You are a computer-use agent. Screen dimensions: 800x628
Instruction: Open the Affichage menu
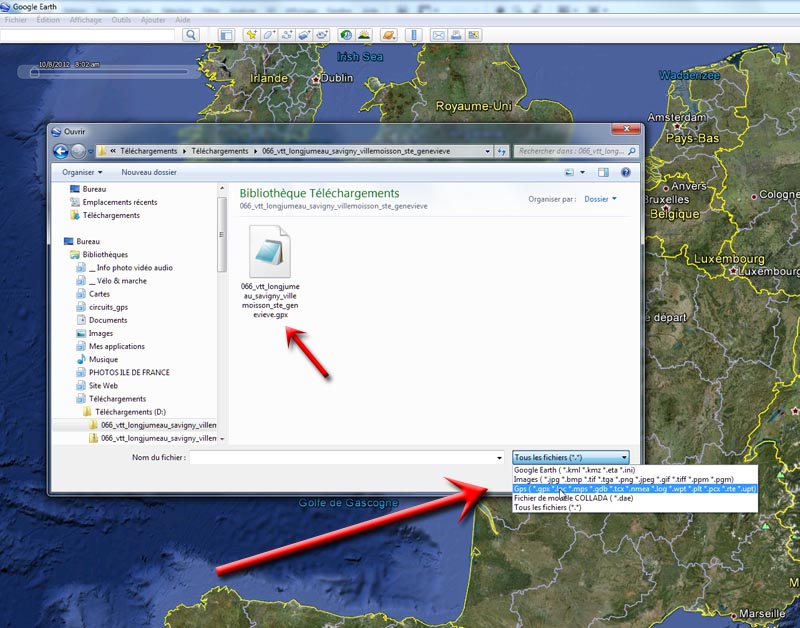tap(86, 20)
